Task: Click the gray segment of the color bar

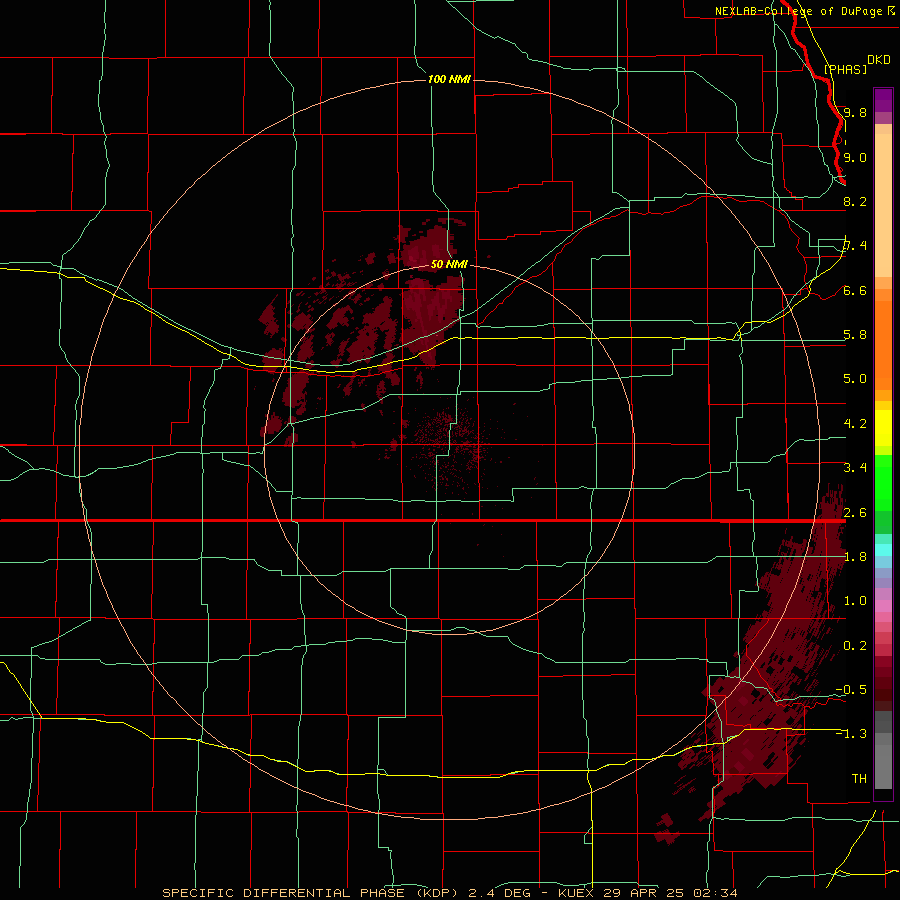Action: point(883,751)
